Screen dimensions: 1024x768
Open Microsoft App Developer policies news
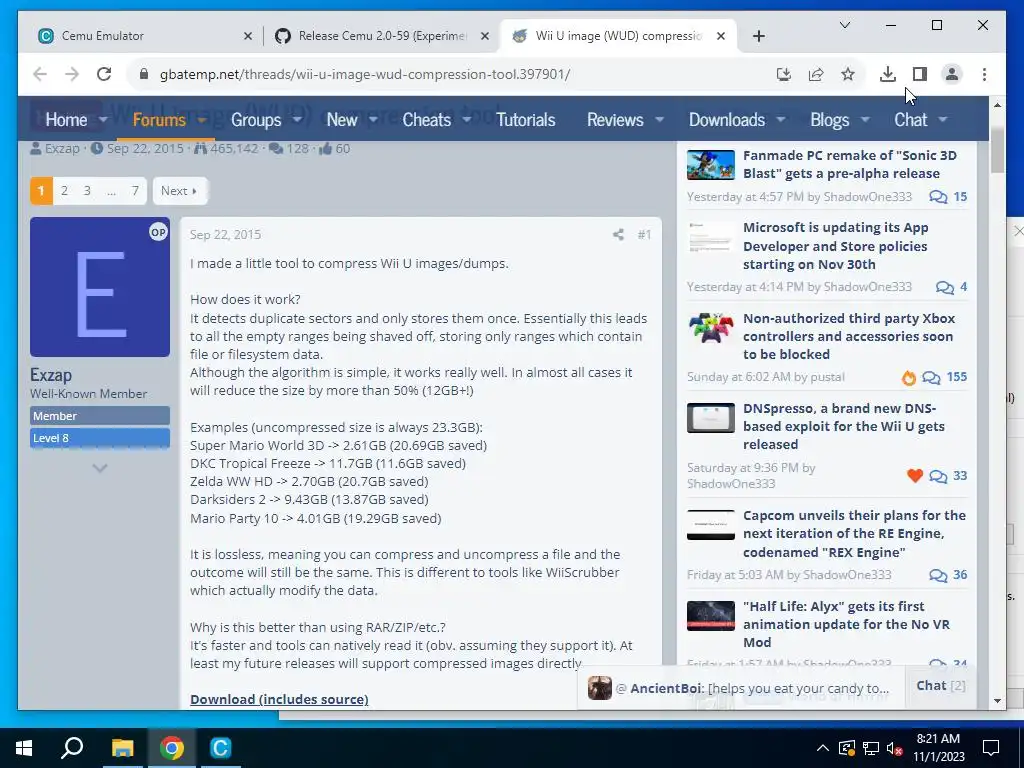click(x=835, y=246)
